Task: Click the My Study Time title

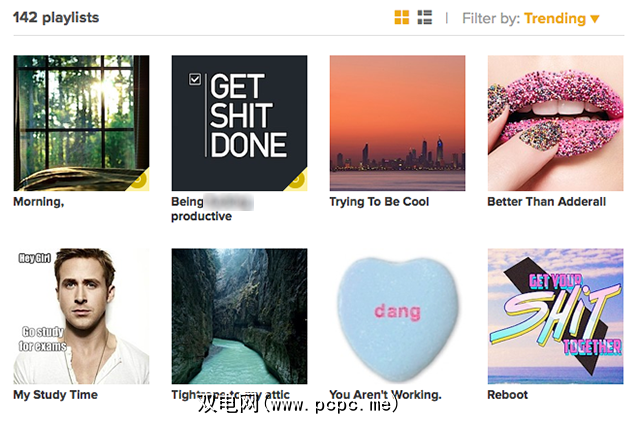Action: (x=56, y=395)
